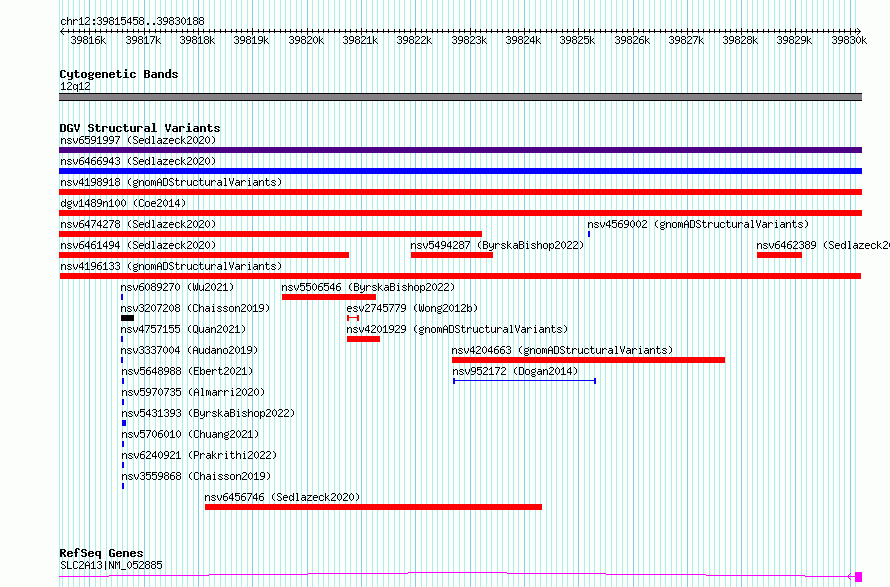Screen dimensions: 890x587
Task: Select the small red esv2745779 interval marker
Action: (x=353, y=318)
